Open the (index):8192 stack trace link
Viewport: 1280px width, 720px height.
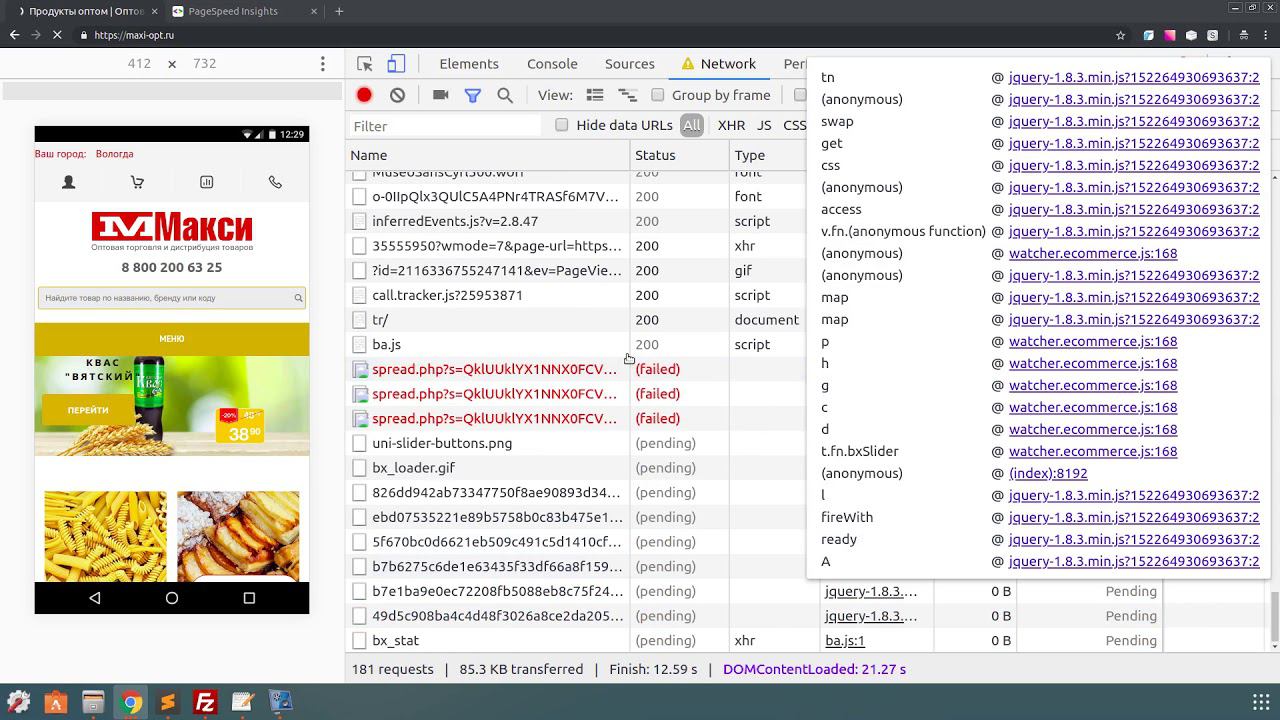[x=1048, y=473]
